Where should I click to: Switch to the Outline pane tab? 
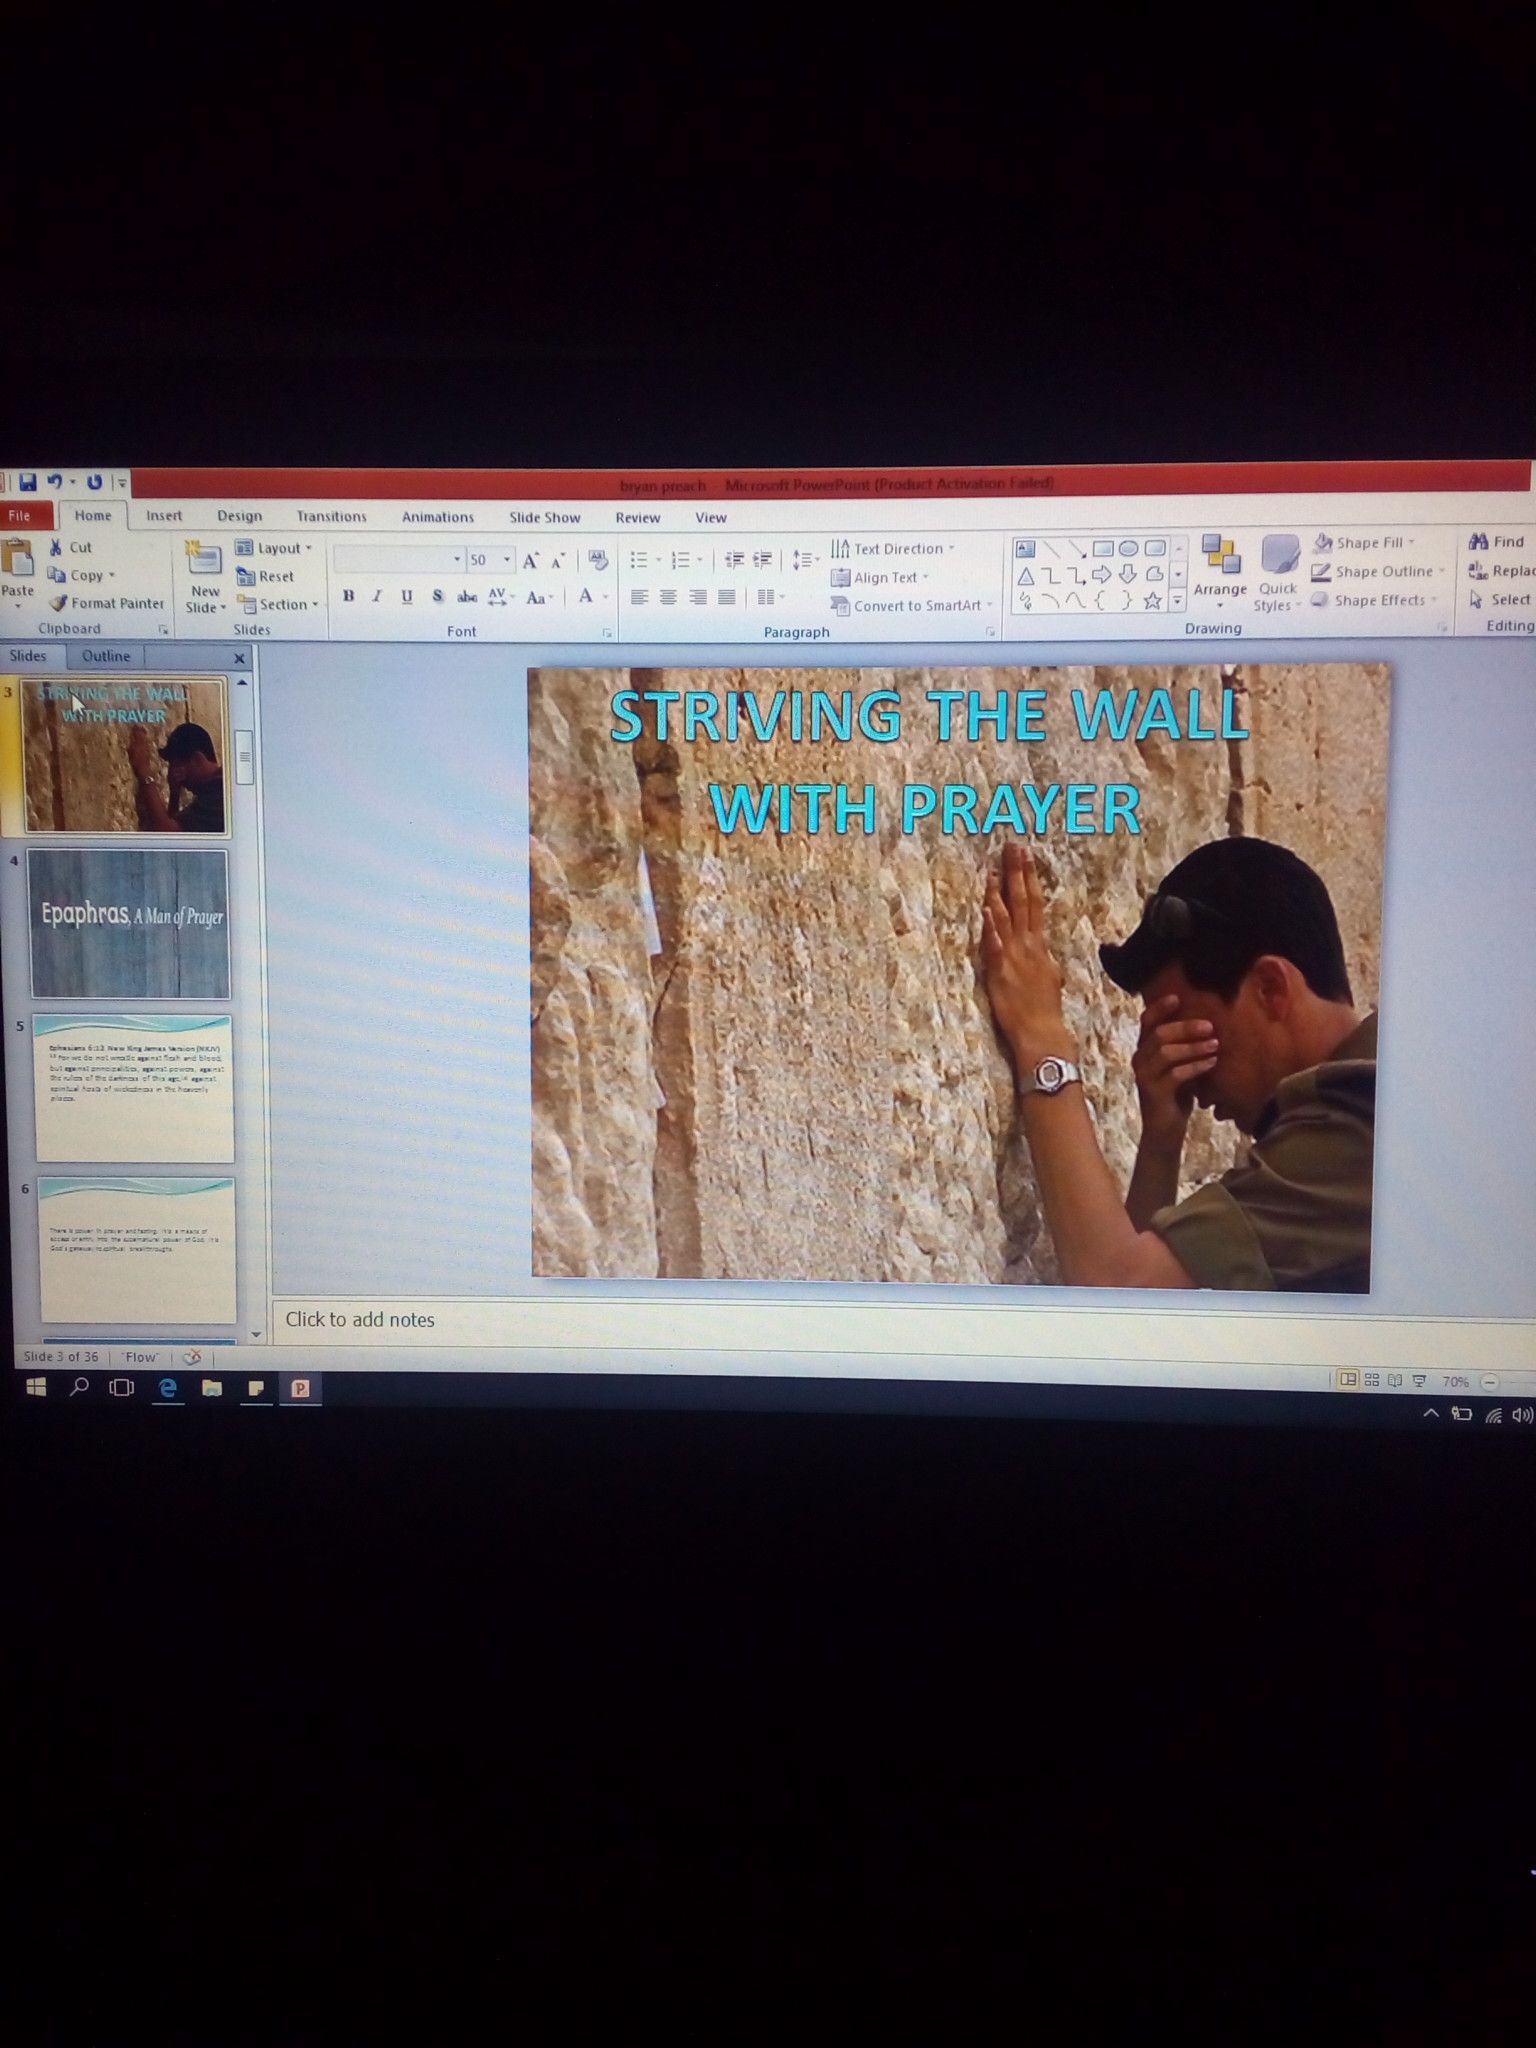106,656
